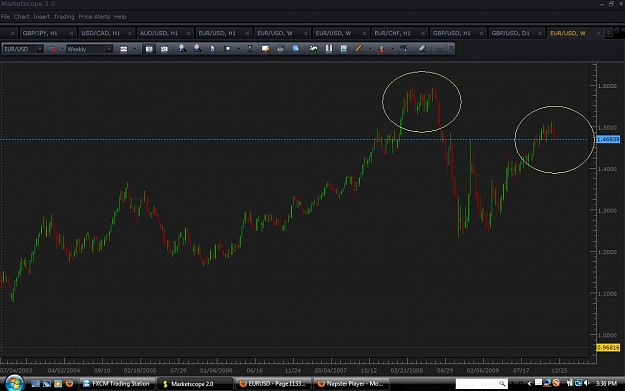Click the yellow 0.96816 price label

click(608, 348)
